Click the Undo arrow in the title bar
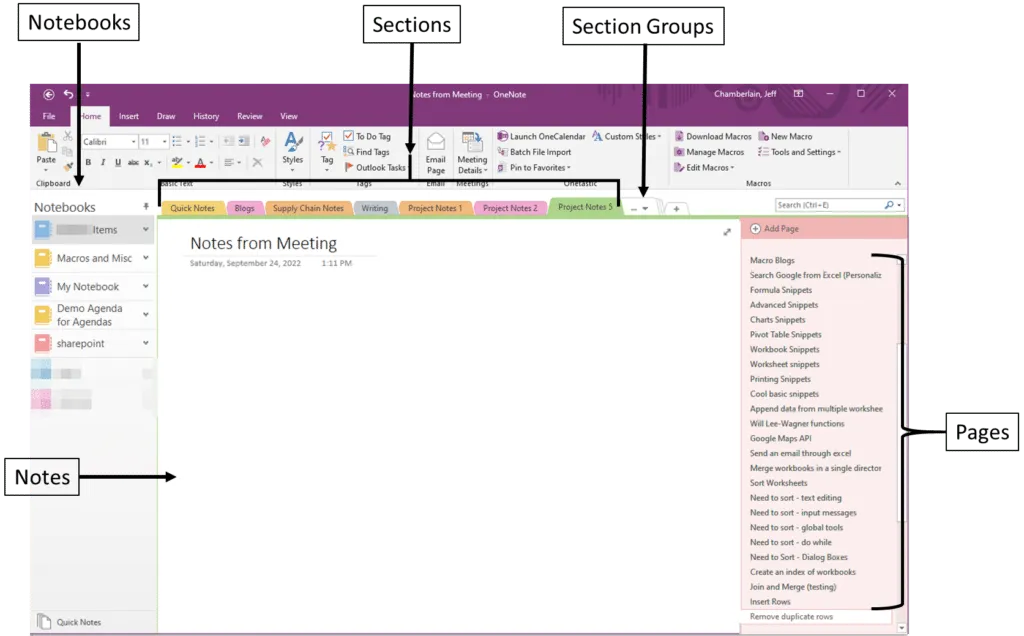This screenshot has height=636, width=1024. click(68, 94)
